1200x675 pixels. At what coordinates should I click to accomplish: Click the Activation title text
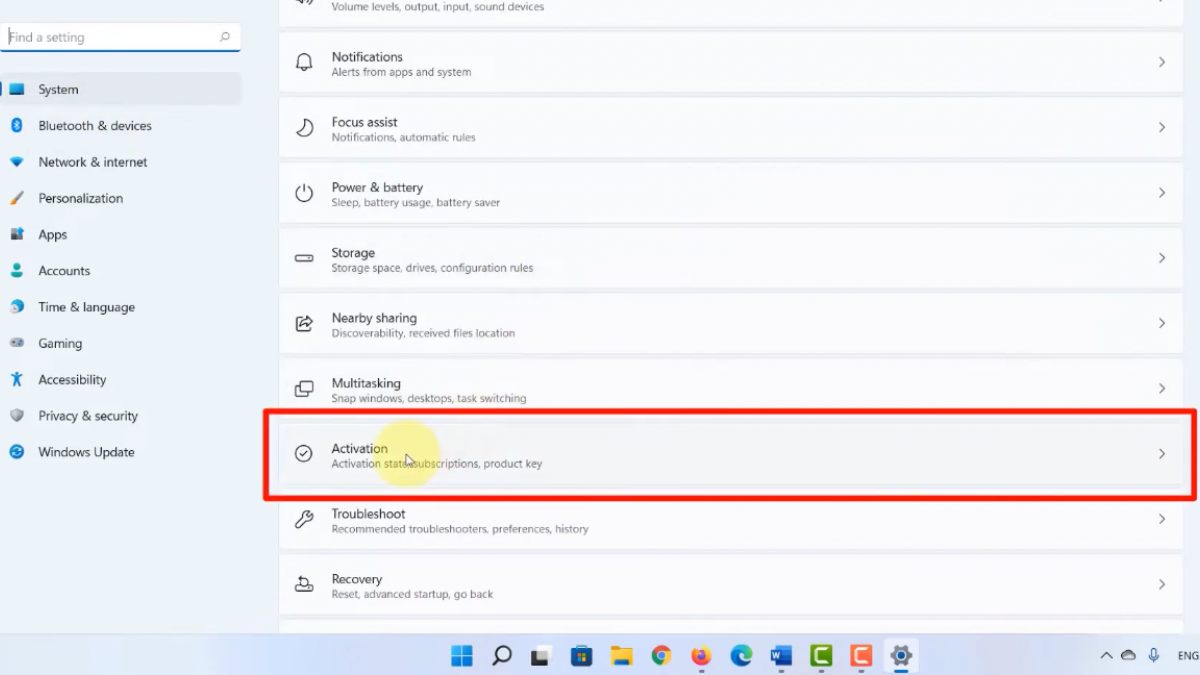(x=360, y=448)
